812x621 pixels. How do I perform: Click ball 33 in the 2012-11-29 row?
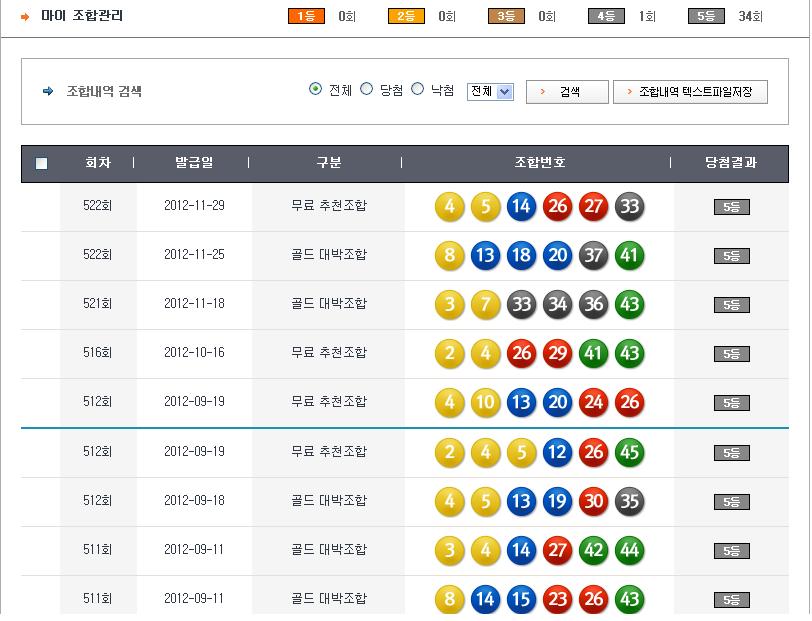tap(630, 207)
